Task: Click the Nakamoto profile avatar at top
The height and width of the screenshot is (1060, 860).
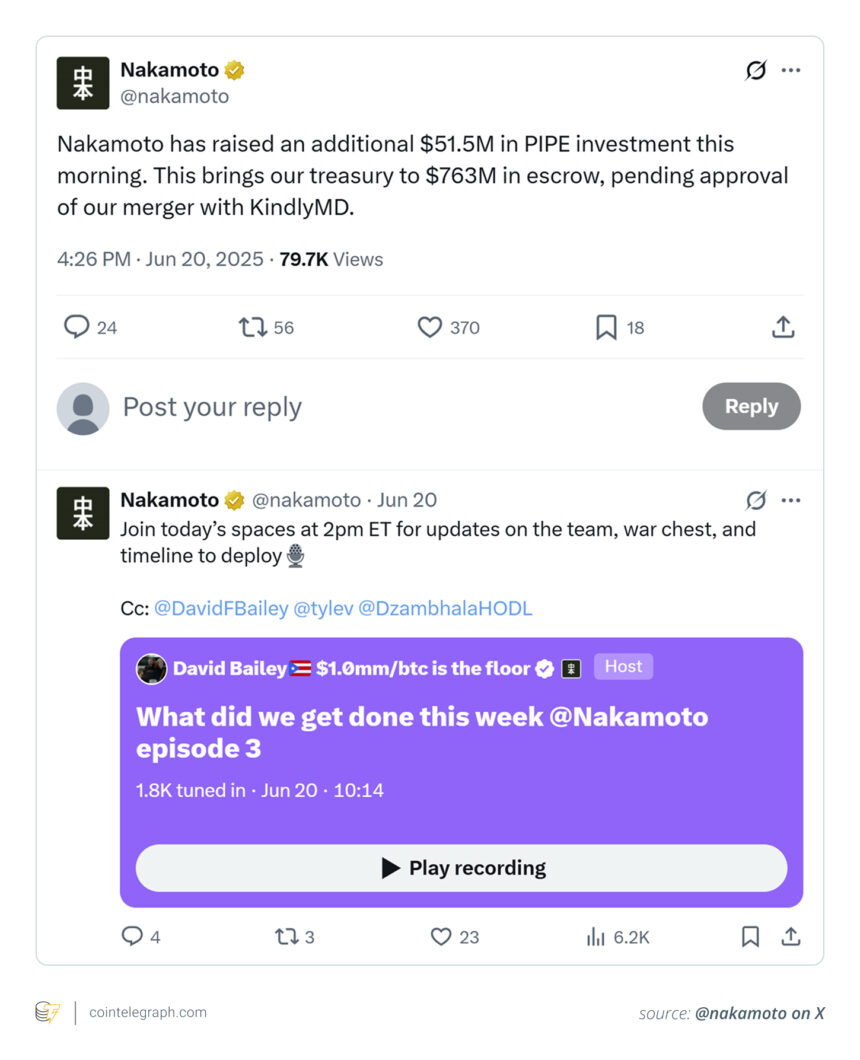Action: click(x=83, y=83)
